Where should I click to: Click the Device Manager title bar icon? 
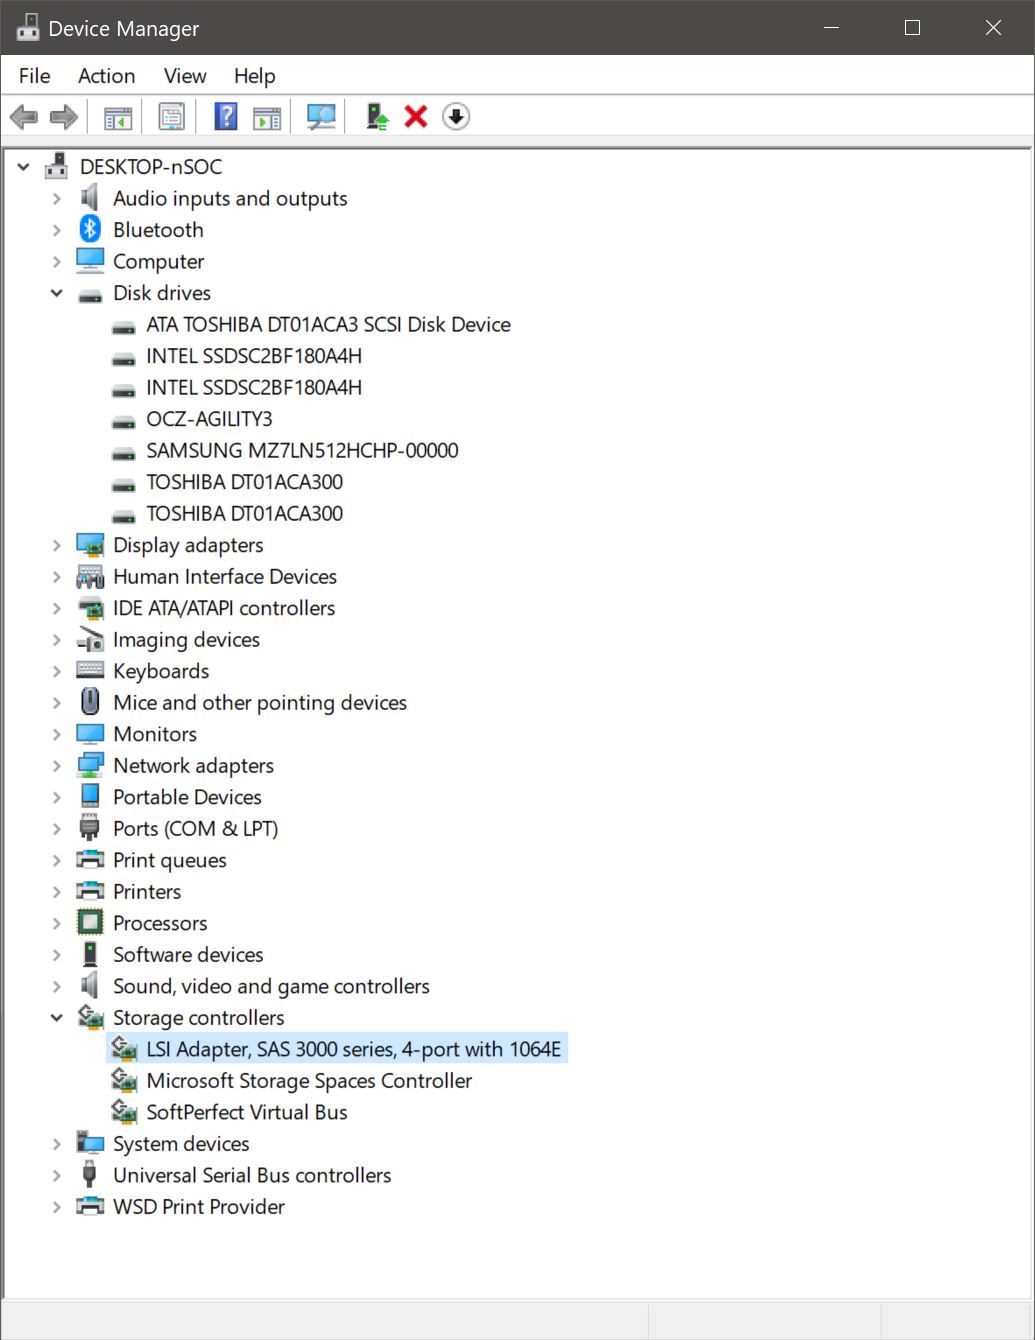28,28
